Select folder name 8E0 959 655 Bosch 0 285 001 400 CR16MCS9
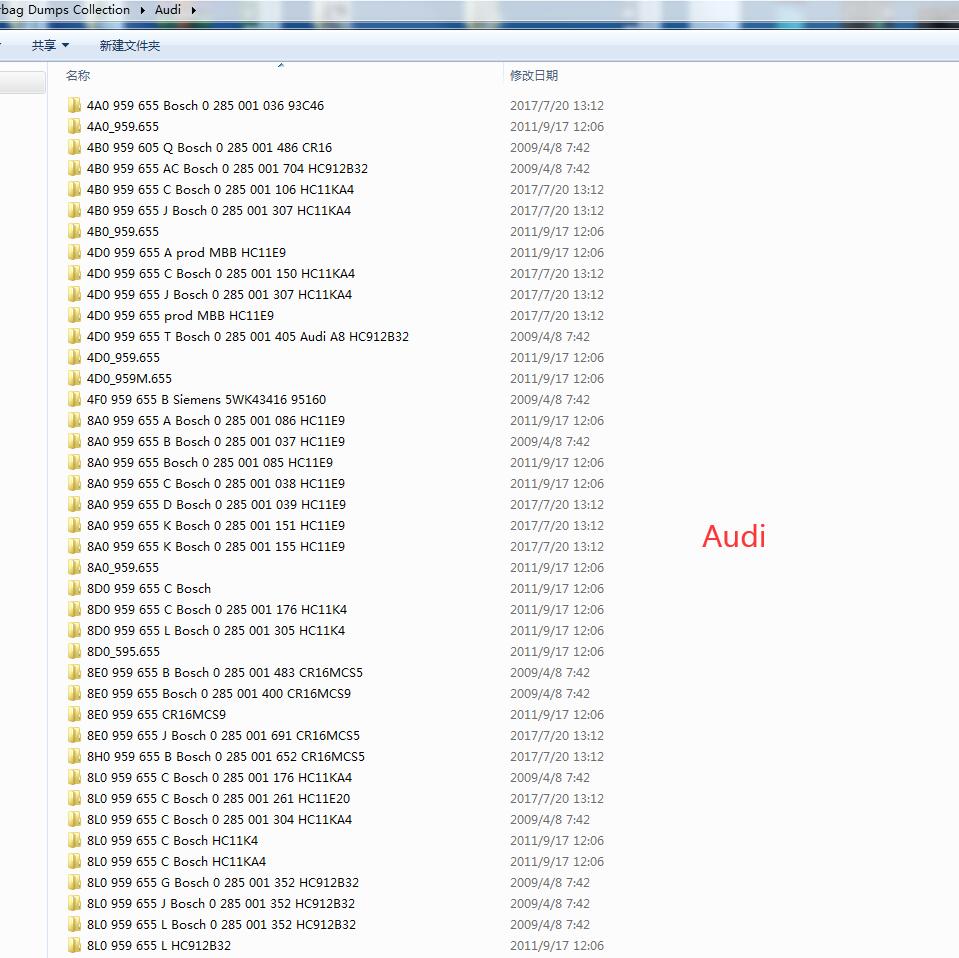 click(x=219, y=693)
